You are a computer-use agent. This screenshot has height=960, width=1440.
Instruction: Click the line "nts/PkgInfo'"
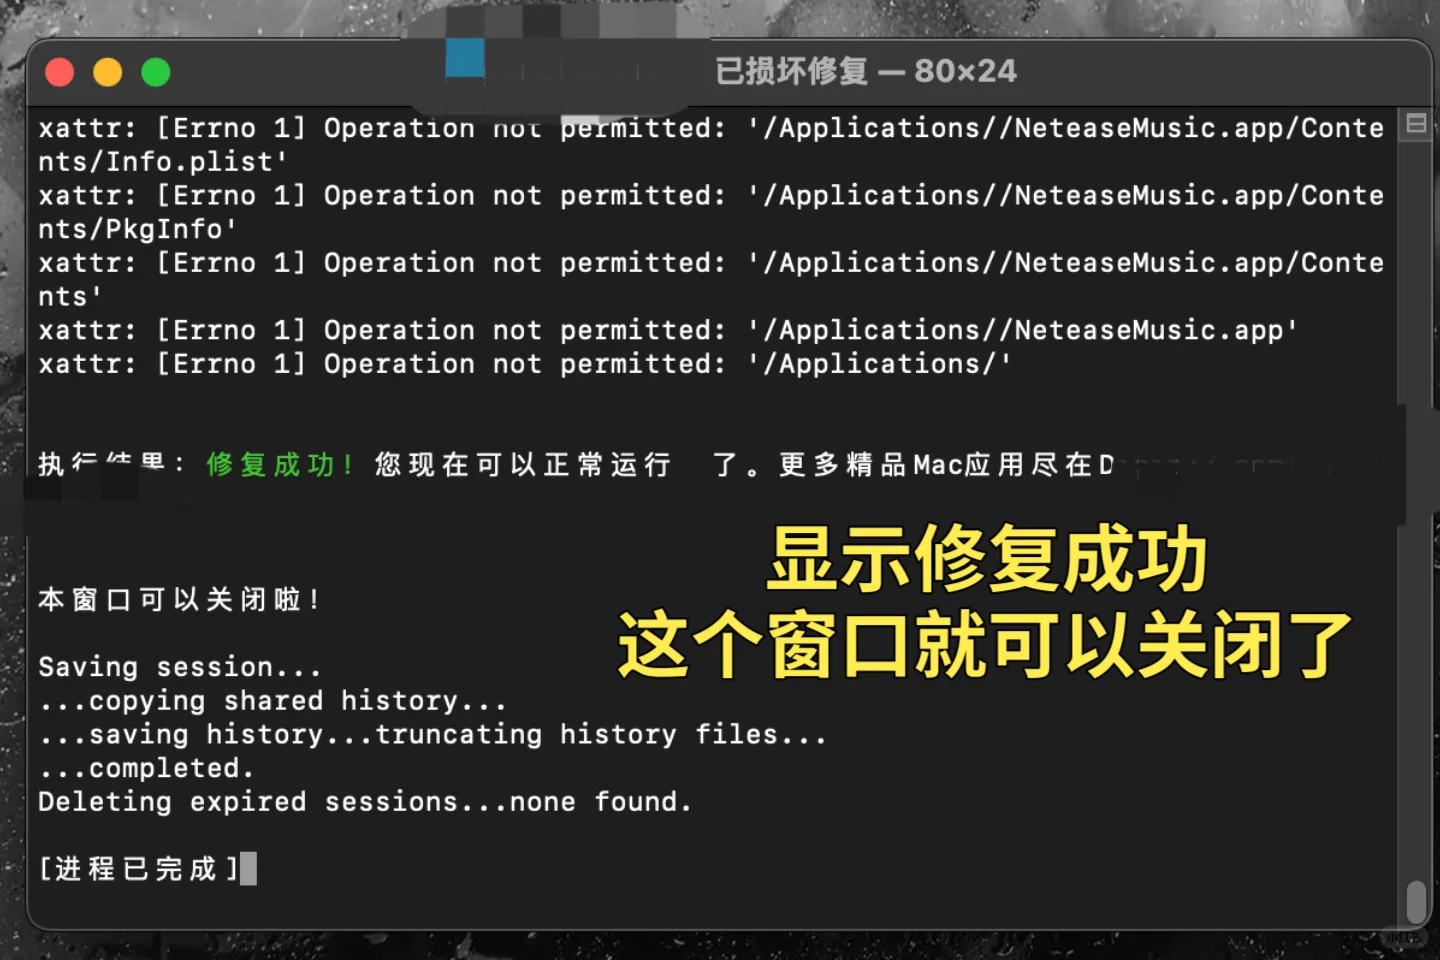coord(138,229)
